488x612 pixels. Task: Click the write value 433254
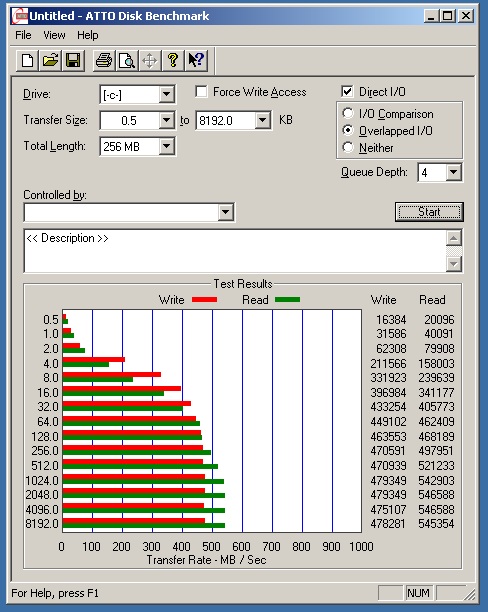coord(388,407)
